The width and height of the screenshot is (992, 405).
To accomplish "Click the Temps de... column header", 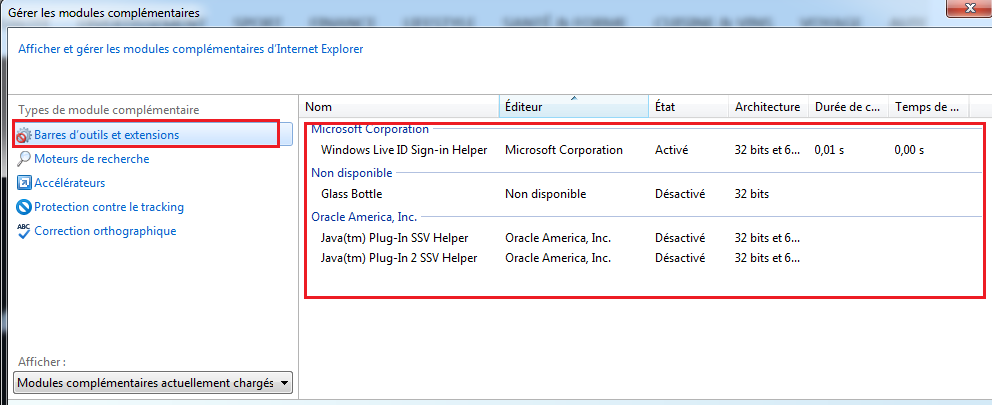I will pyautogui.click(x=928, y=106).
